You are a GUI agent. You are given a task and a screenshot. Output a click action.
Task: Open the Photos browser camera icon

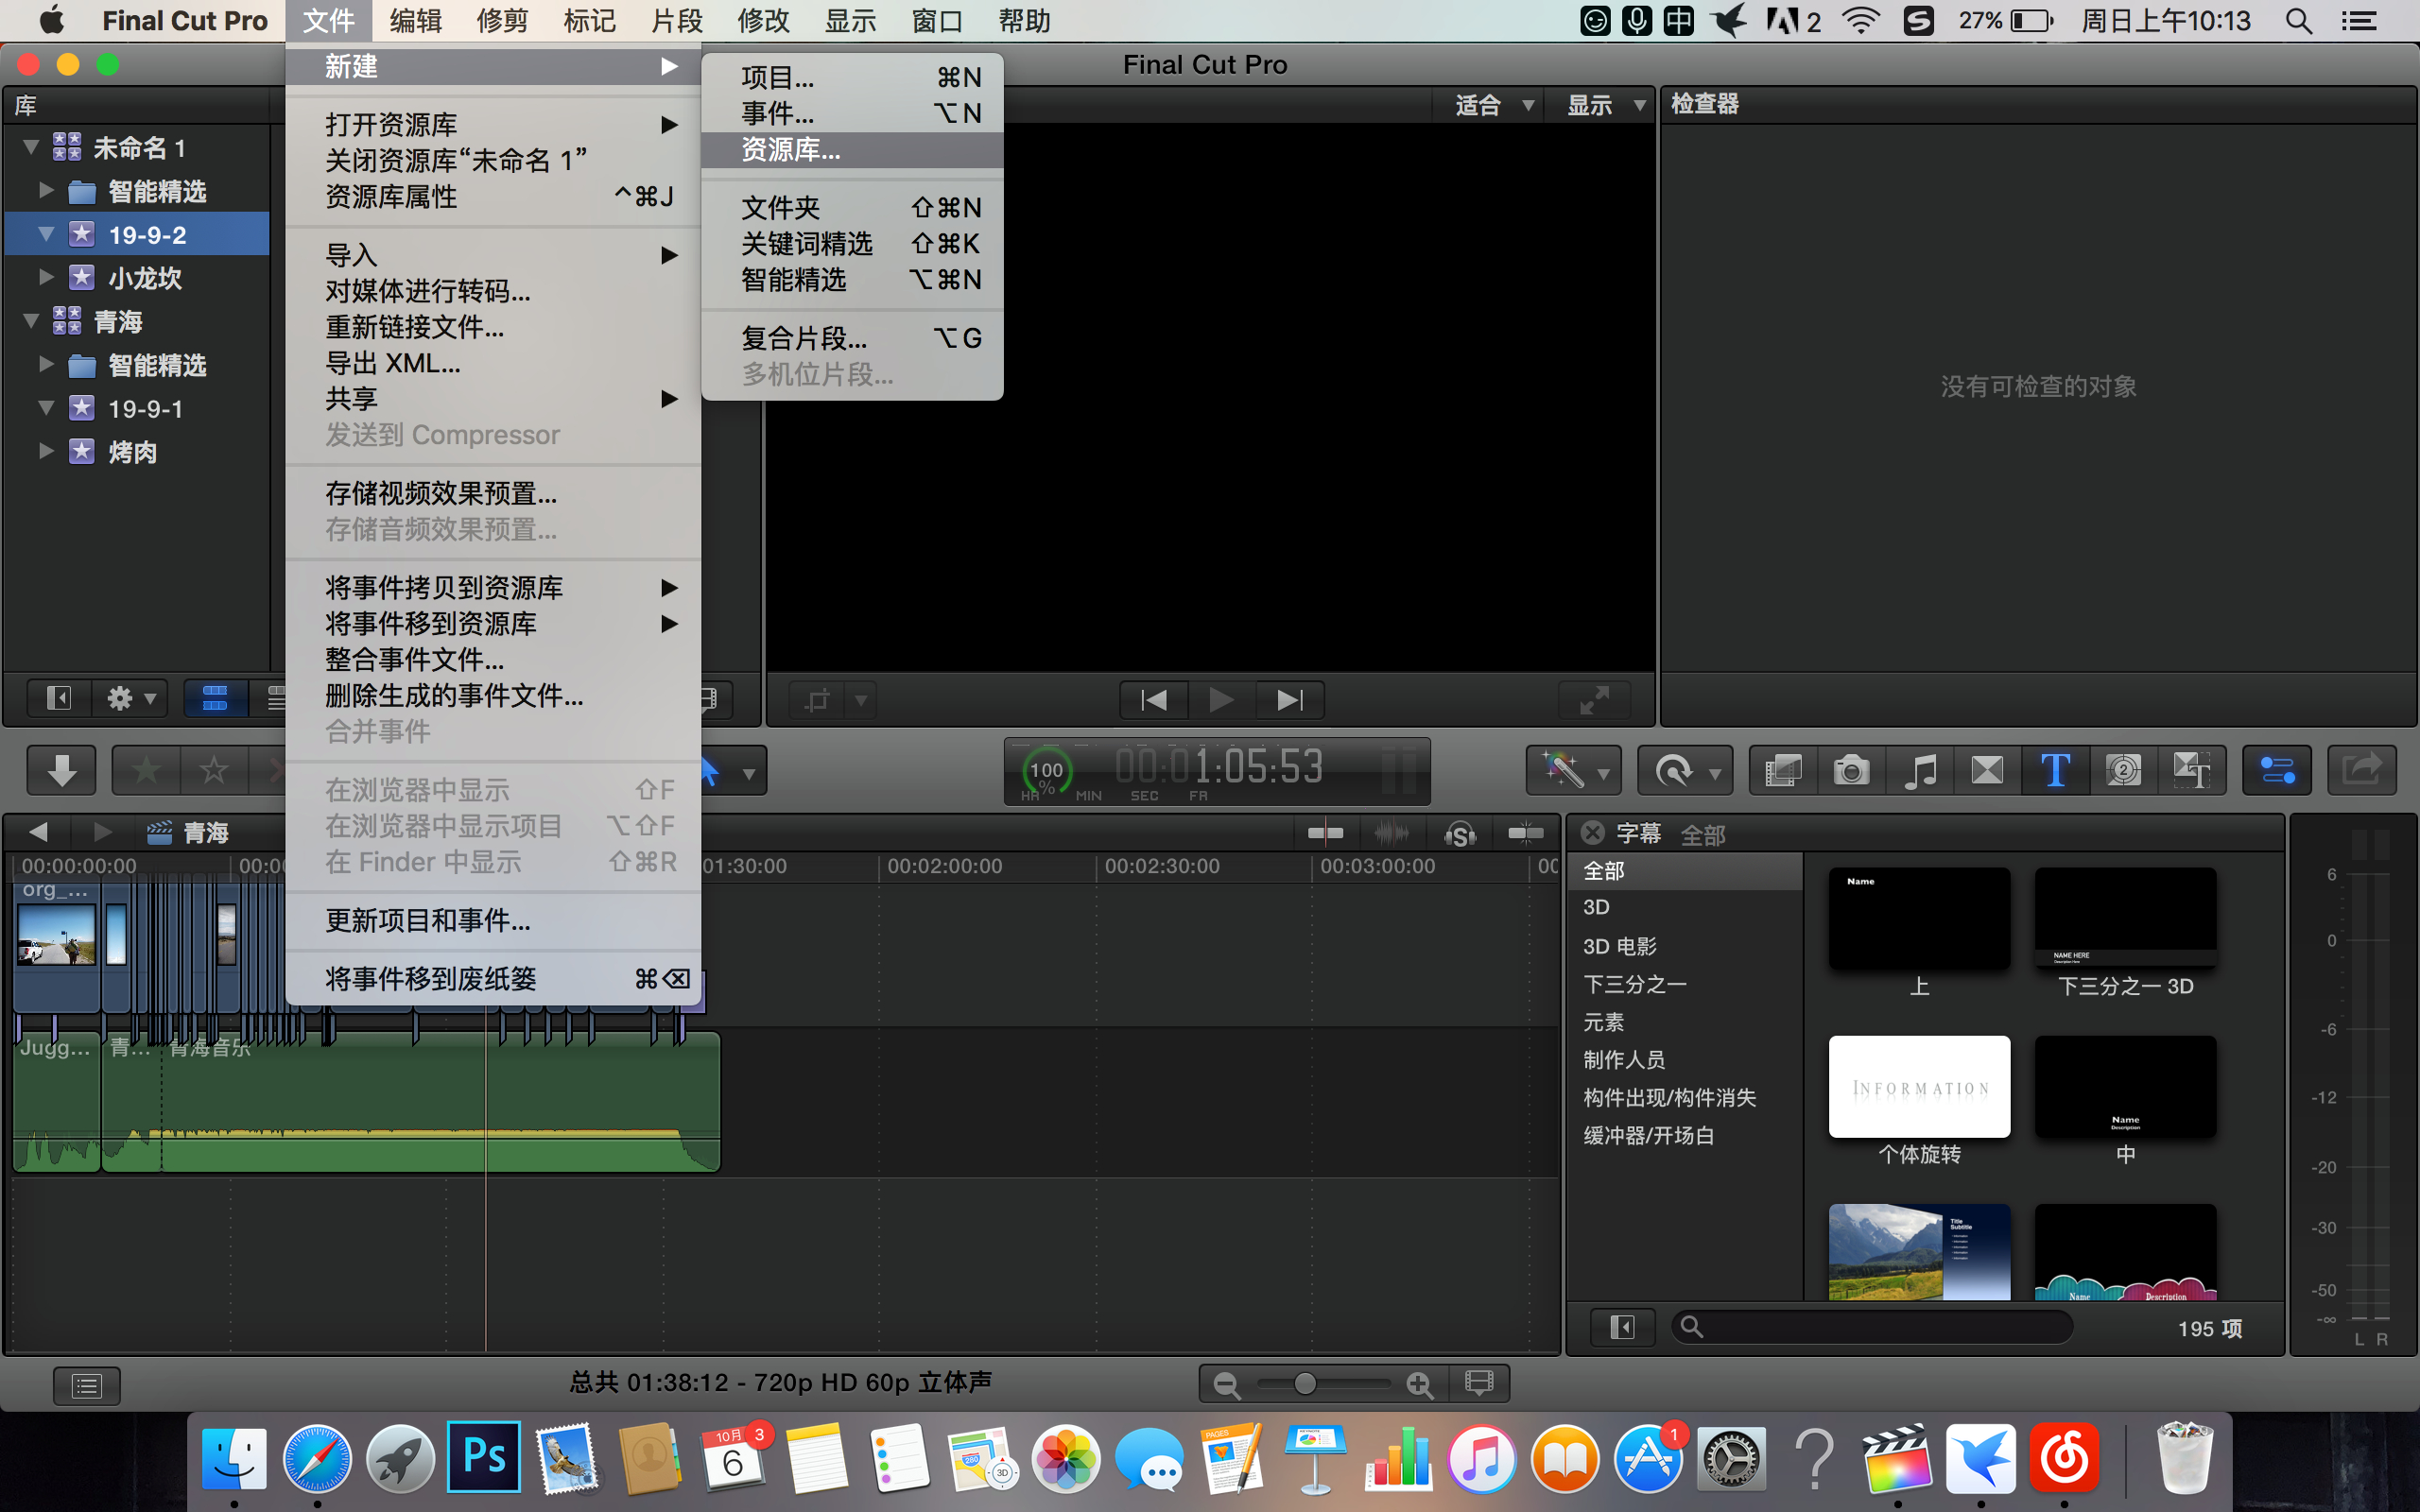tap(1851, 771)
